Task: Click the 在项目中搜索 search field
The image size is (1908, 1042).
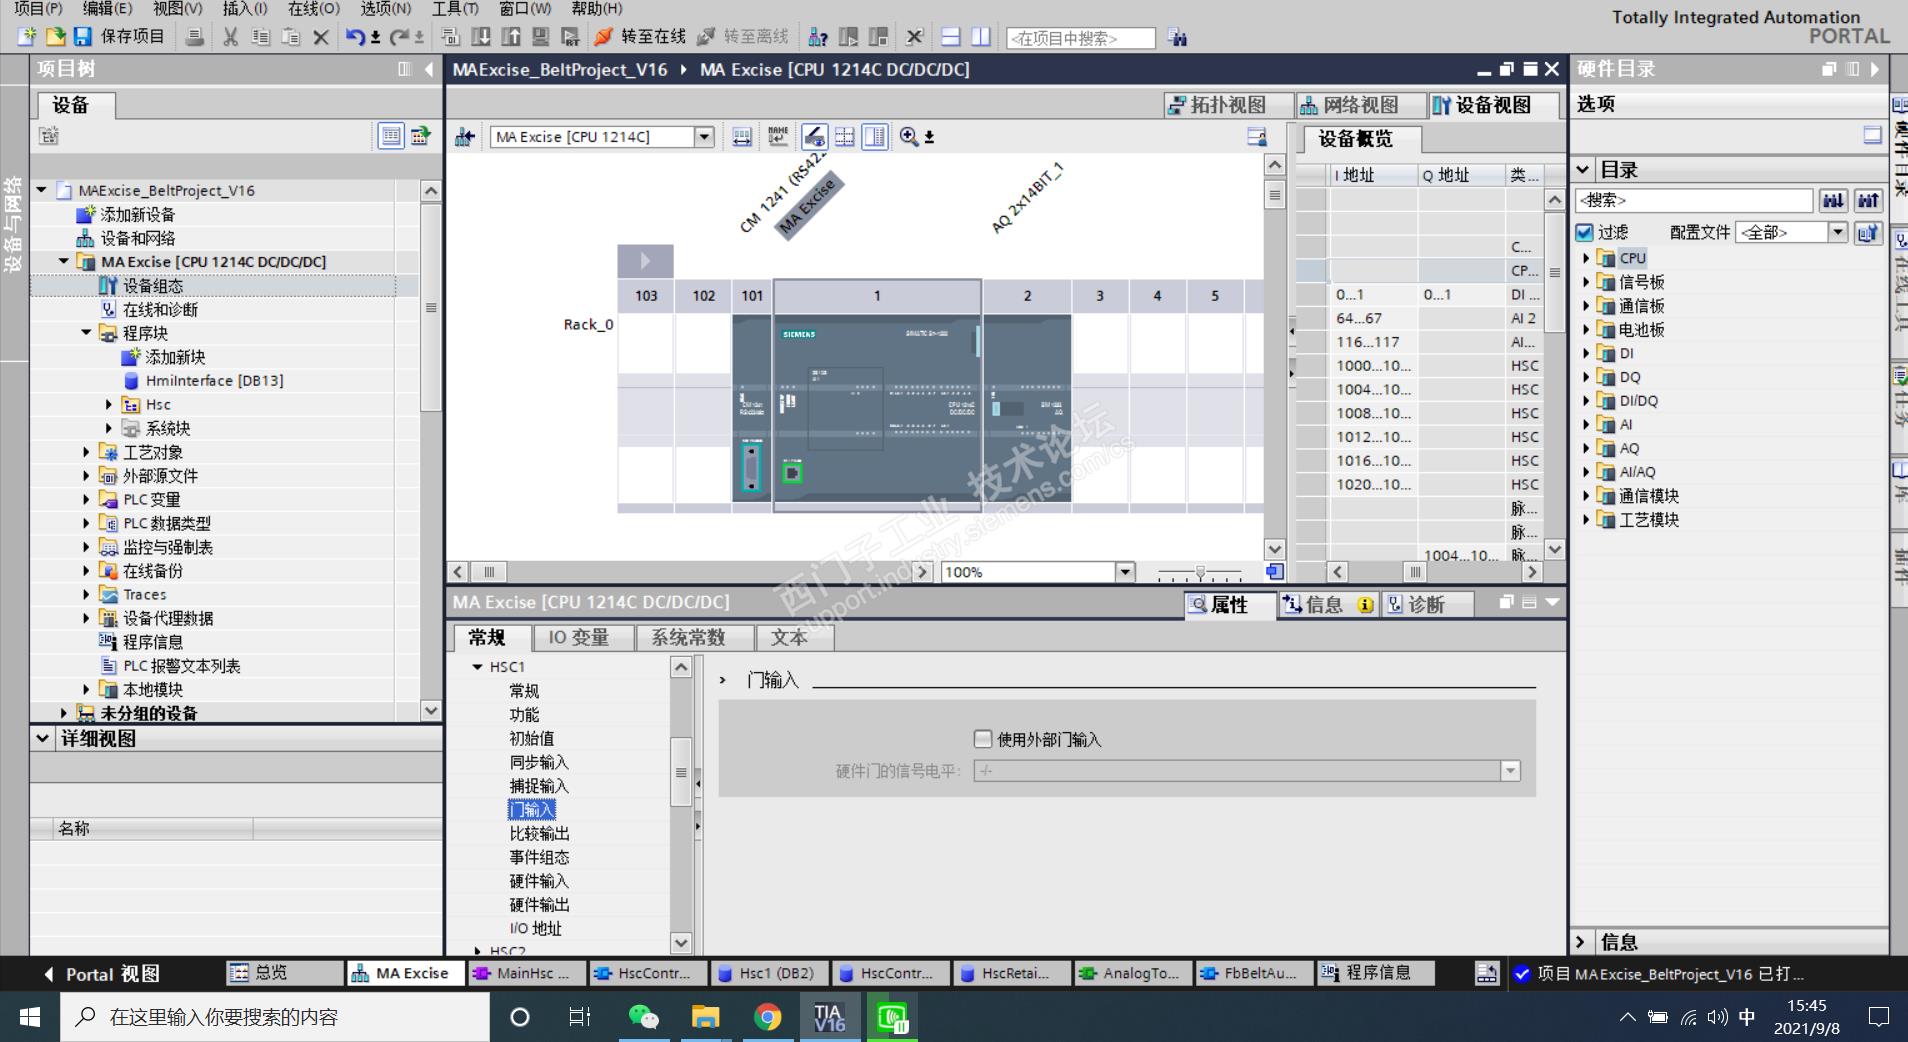Action: [x=1080, y=38]
